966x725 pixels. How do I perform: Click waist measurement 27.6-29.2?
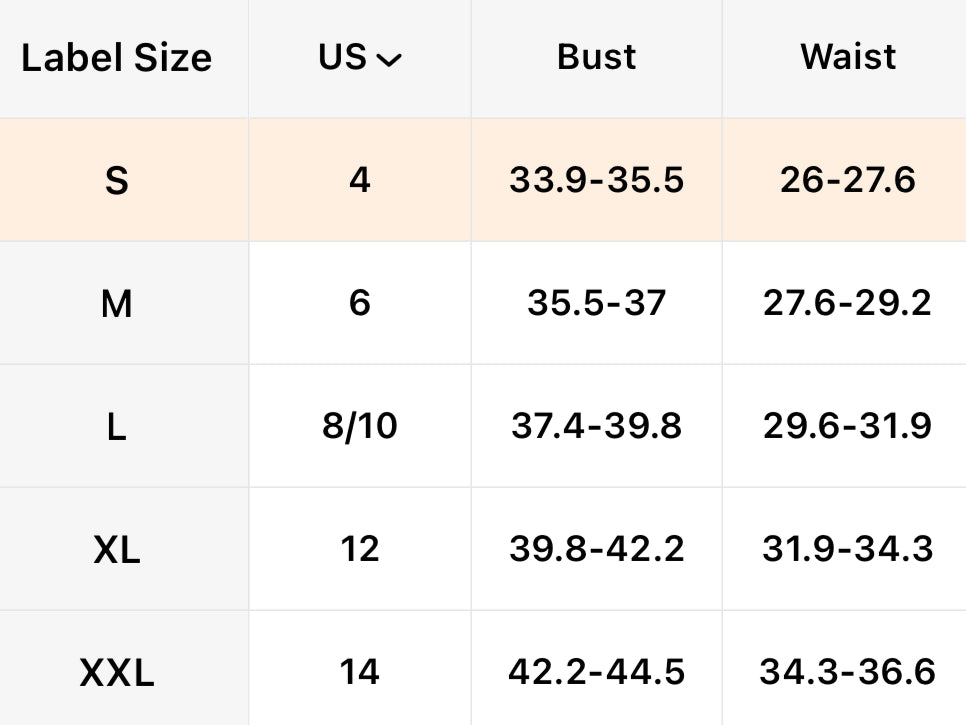847,303
